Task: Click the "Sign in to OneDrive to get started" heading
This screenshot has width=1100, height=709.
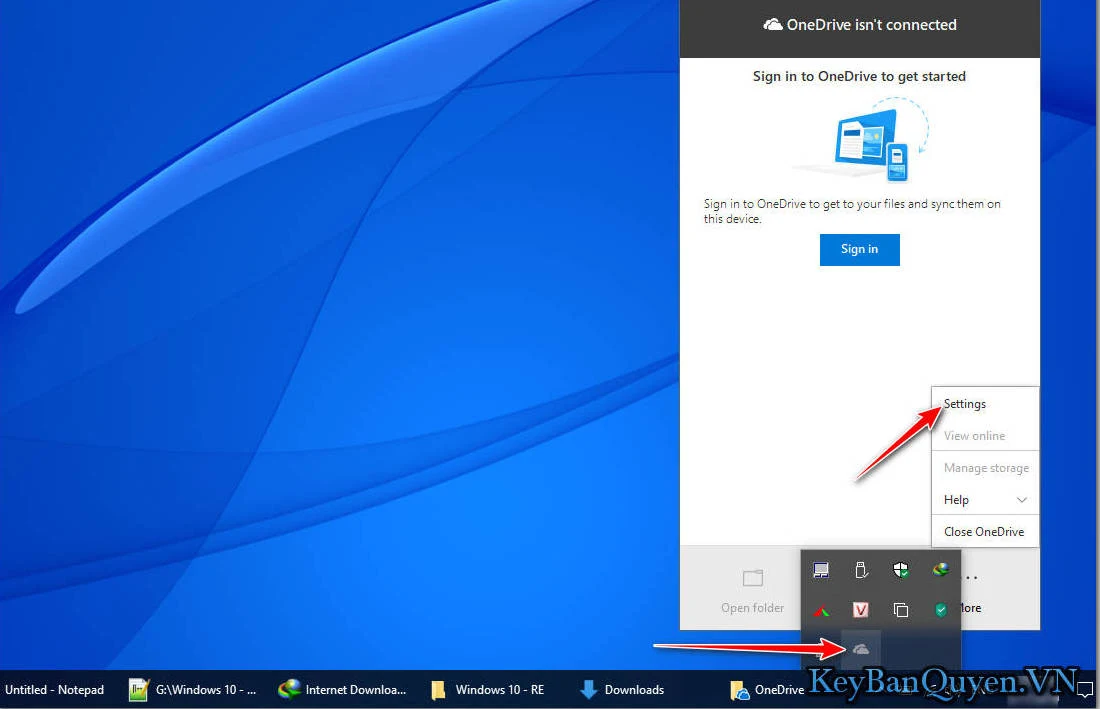Action: point(859,76)
